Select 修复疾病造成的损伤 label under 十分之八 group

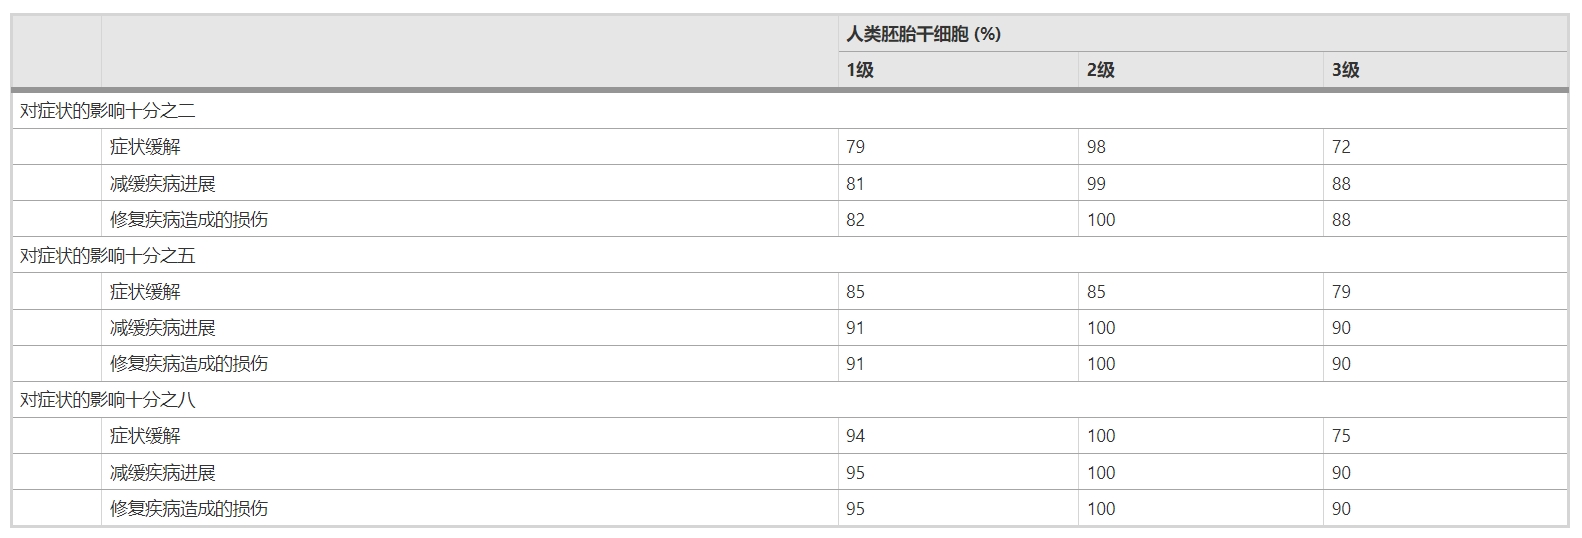tap(189, 508)
